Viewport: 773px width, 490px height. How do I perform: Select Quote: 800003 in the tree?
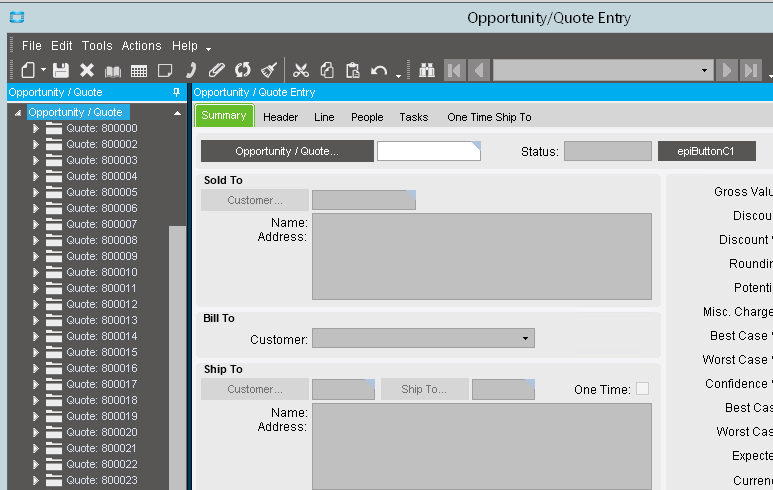102,160
